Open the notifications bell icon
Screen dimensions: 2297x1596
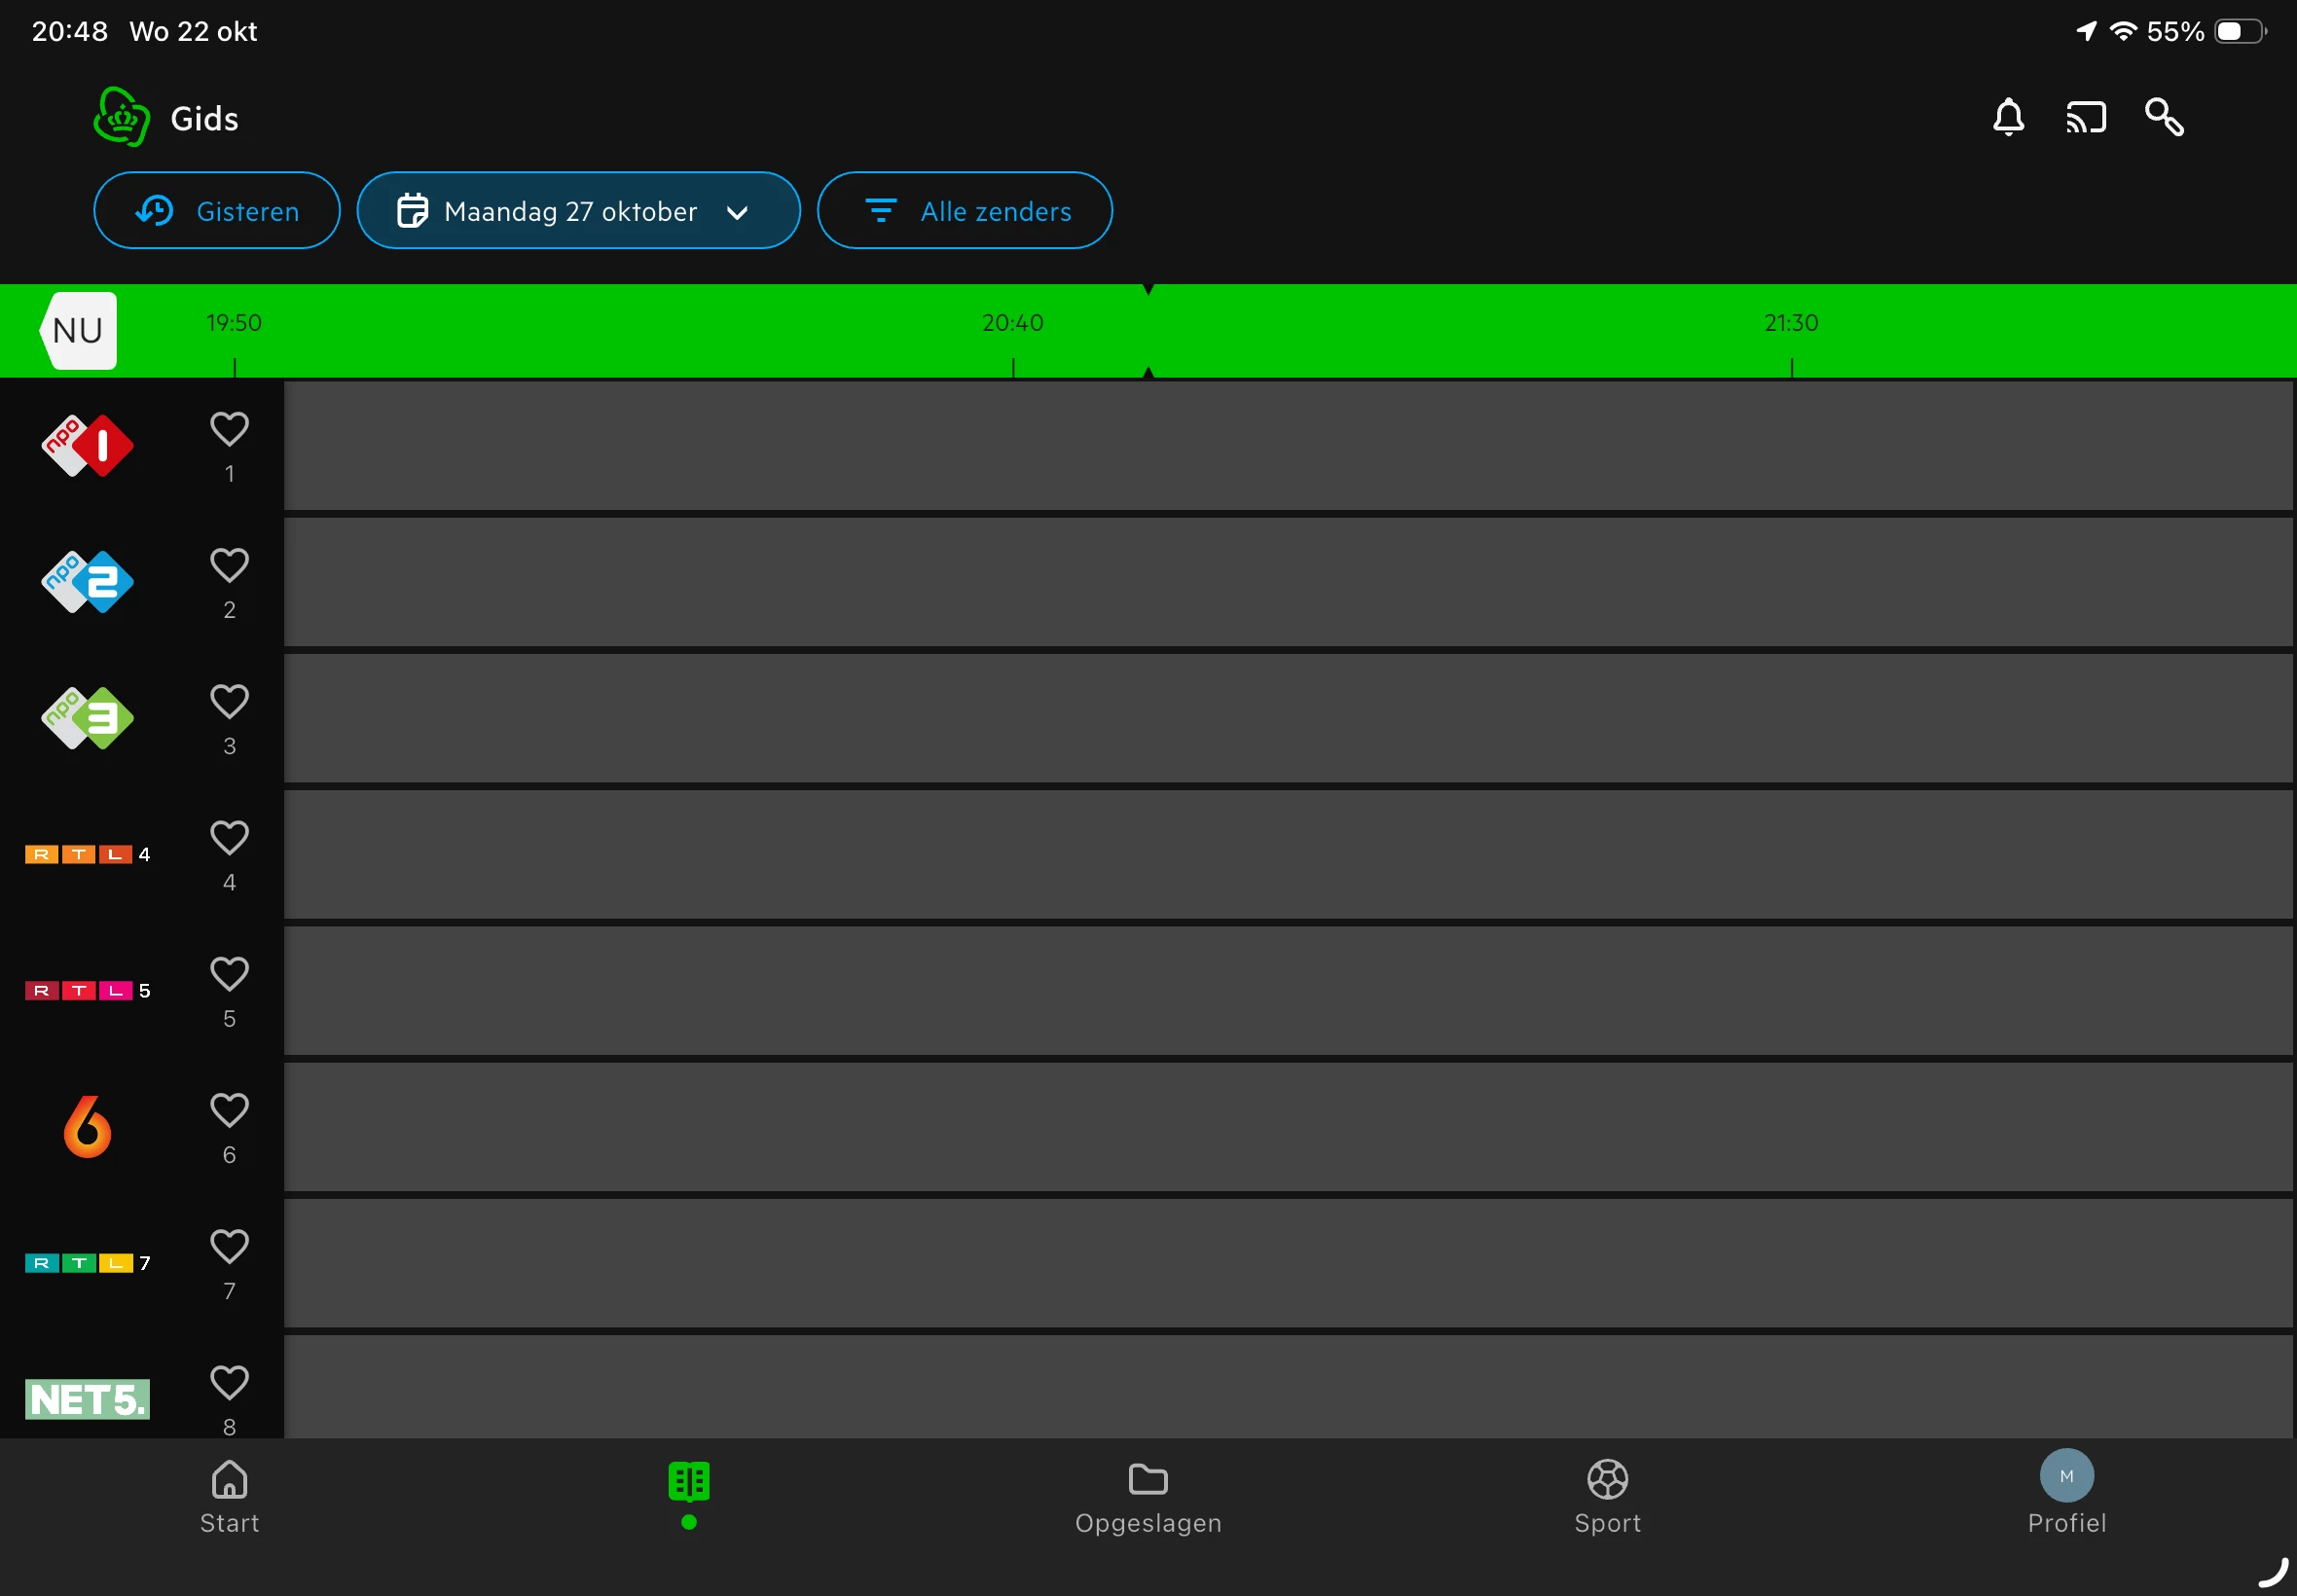click(2008, 118)
